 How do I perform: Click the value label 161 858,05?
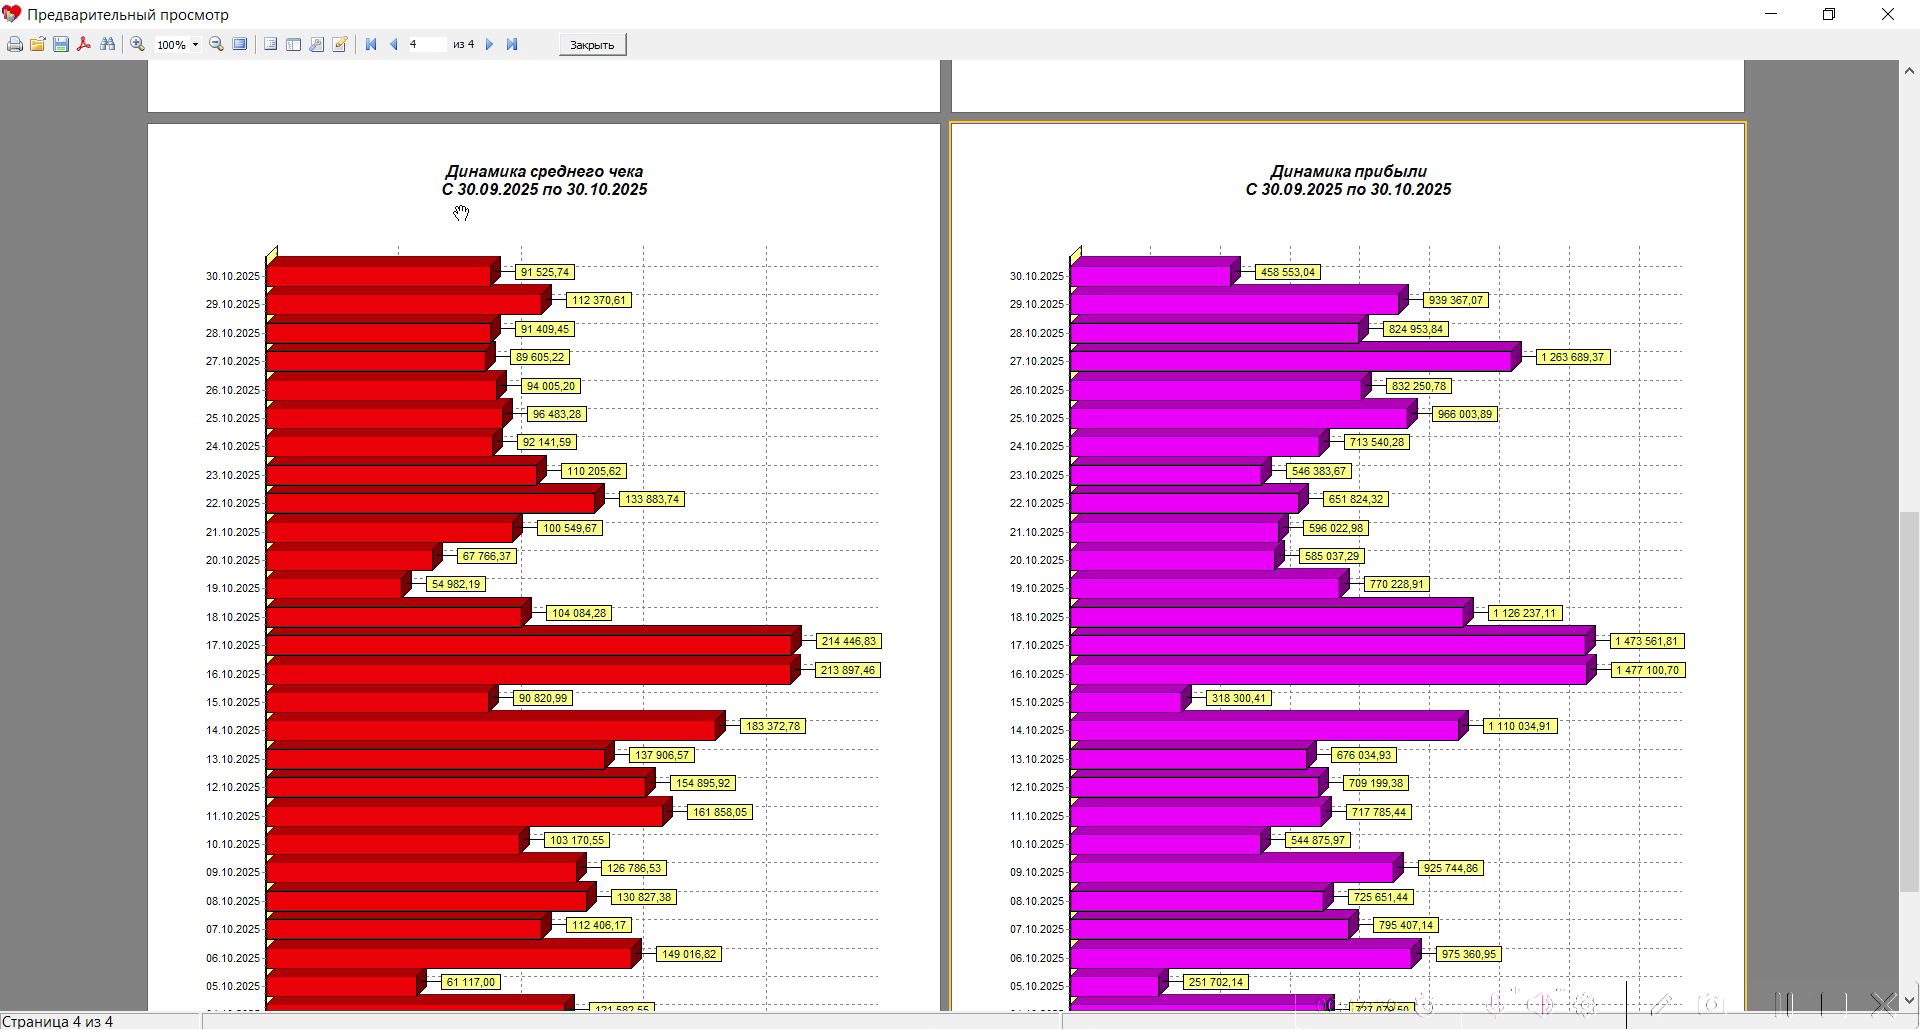[x=720, y=813]
